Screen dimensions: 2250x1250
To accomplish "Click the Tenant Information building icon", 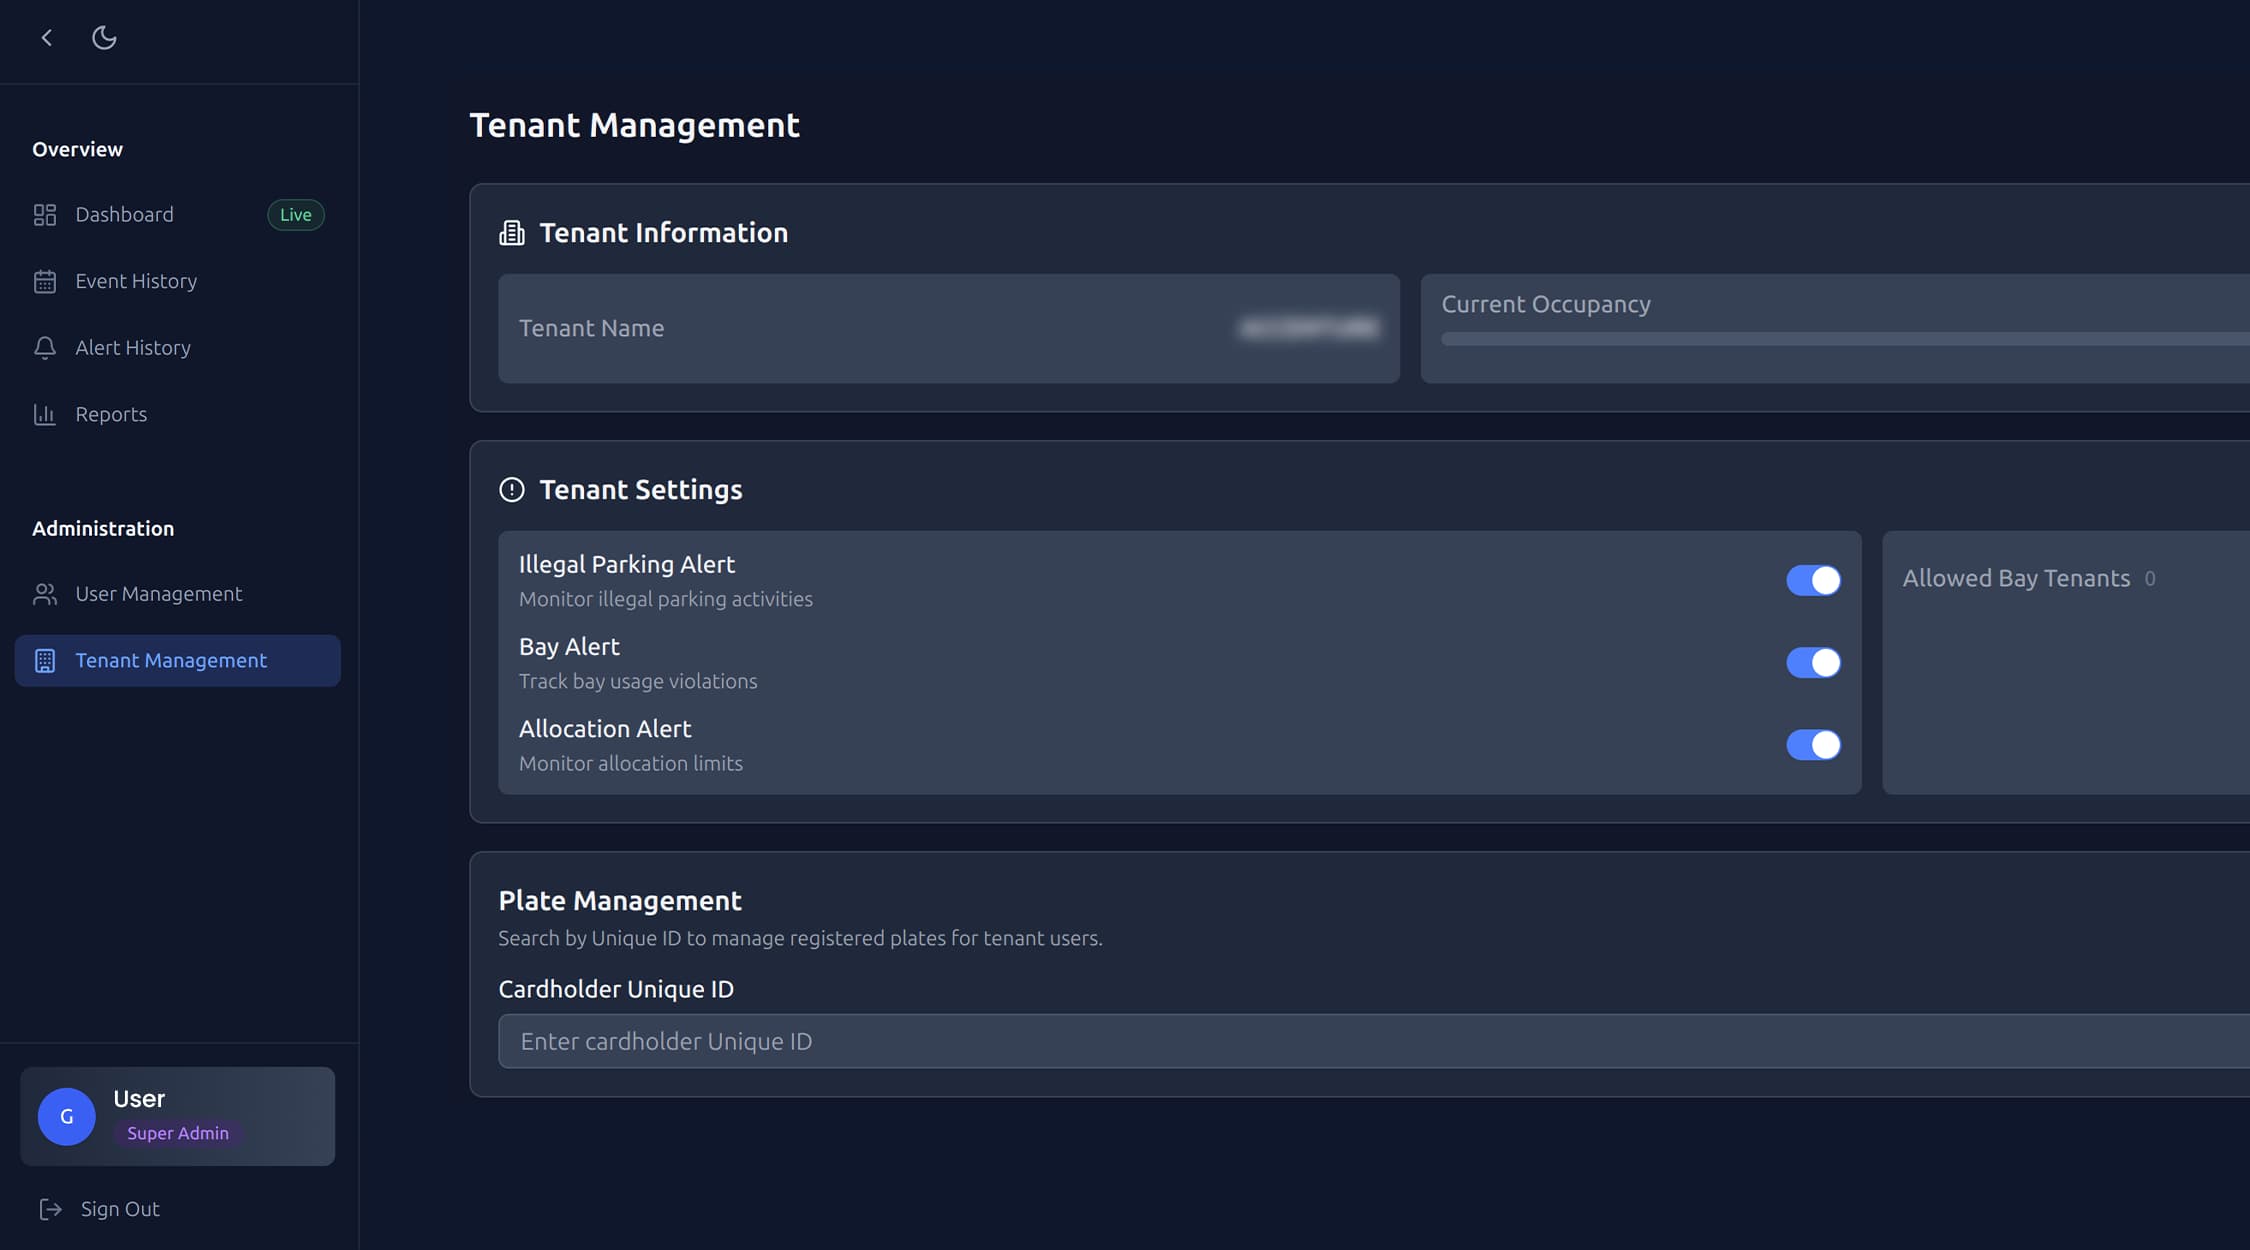I will tap(512, 232).
